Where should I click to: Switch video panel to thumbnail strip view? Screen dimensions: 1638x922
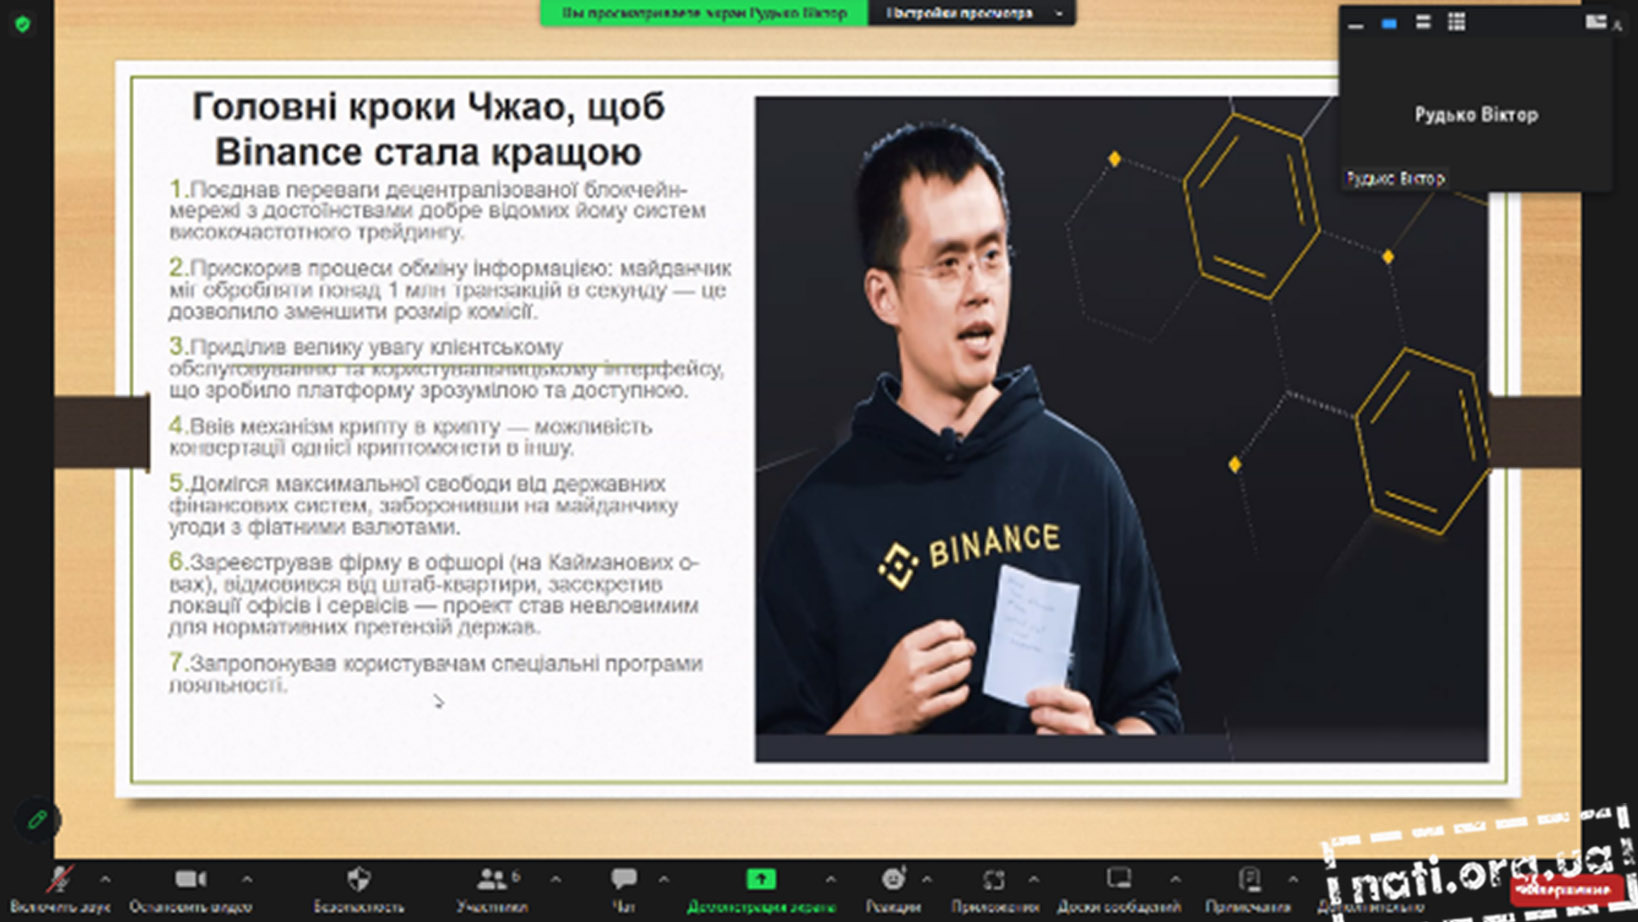pos(1423,23)
